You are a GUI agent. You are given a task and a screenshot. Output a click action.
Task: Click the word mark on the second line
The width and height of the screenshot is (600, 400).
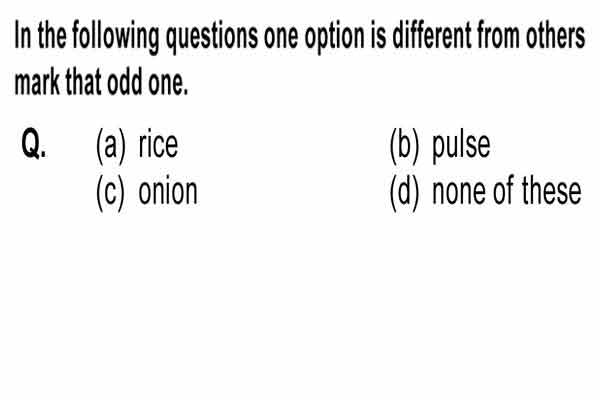[37, 82]
